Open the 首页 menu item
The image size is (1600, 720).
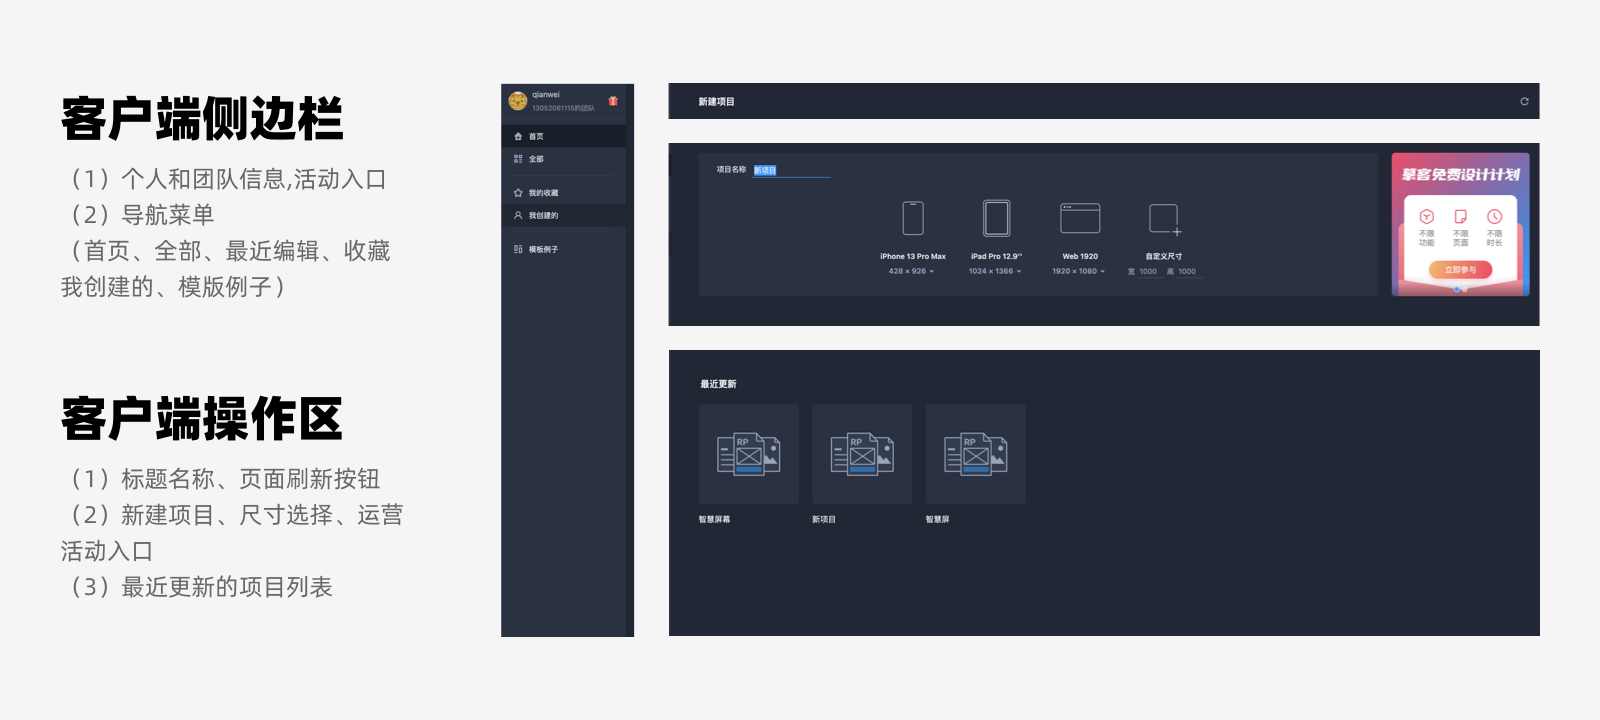[x=564, y=136]
